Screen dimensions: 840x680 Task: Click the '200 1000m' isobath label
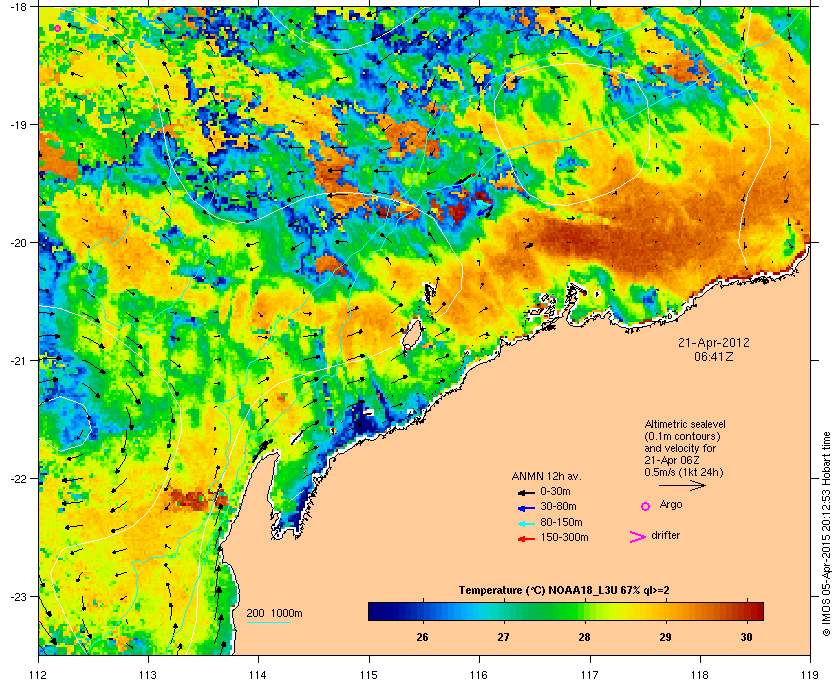click(274, 614)
